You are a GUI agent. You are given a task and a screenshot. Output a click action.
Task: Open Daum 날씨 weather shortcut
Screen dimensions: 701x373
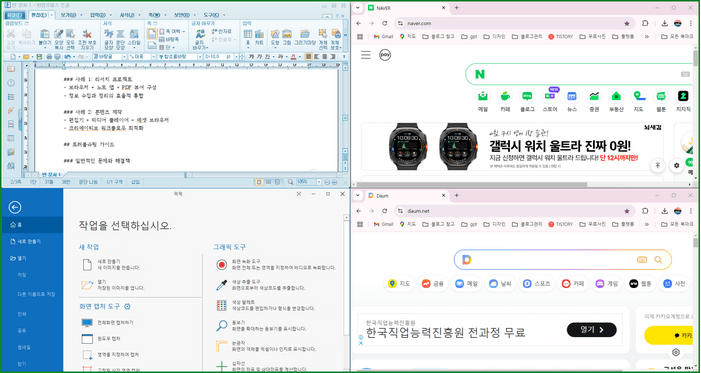click(500, 283)
